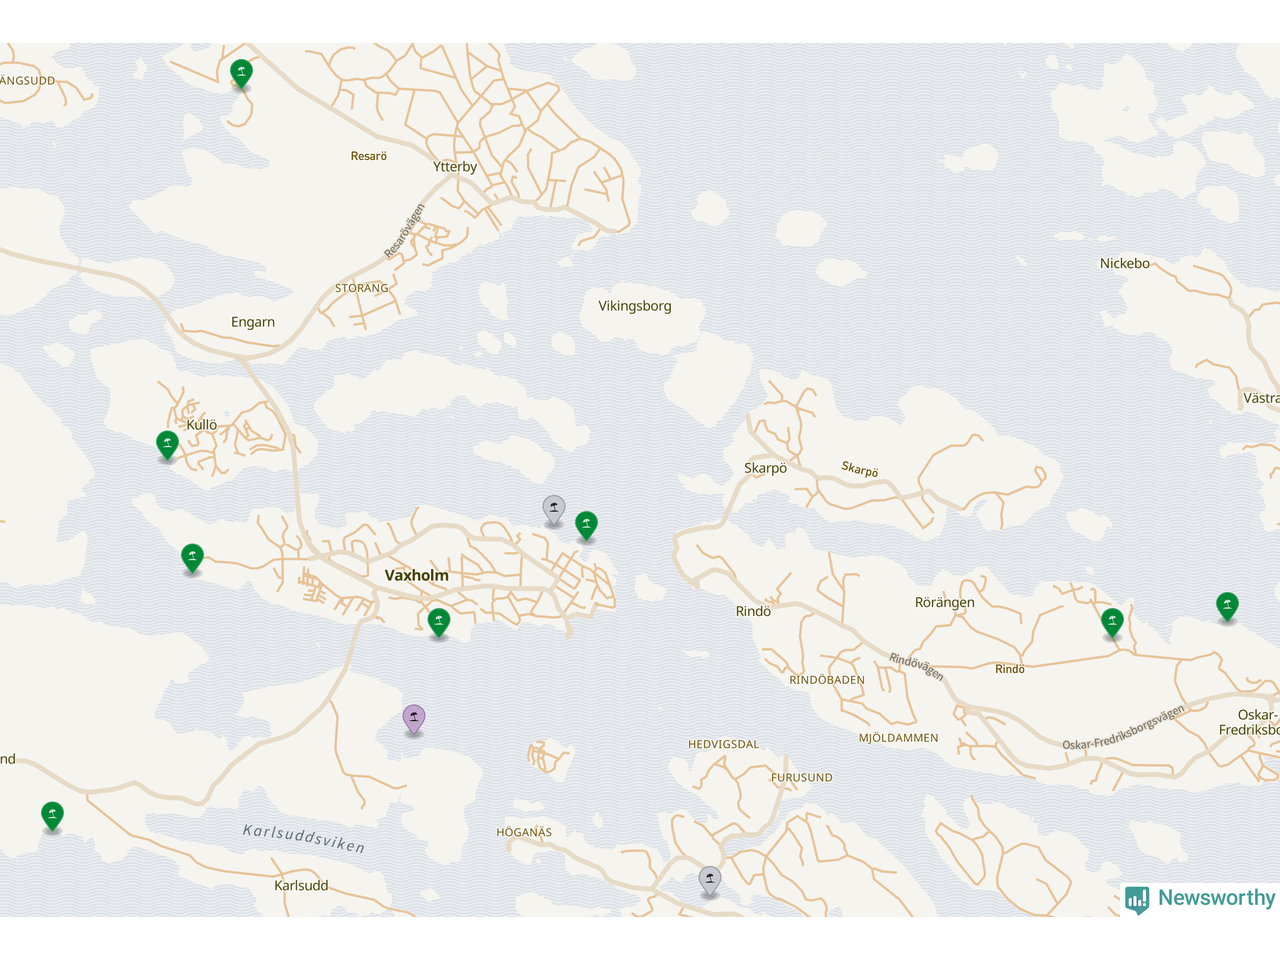Select the green beach marker above Oskar-Fredriksborg
The image size is (1280, 960).
[1227, 606]
